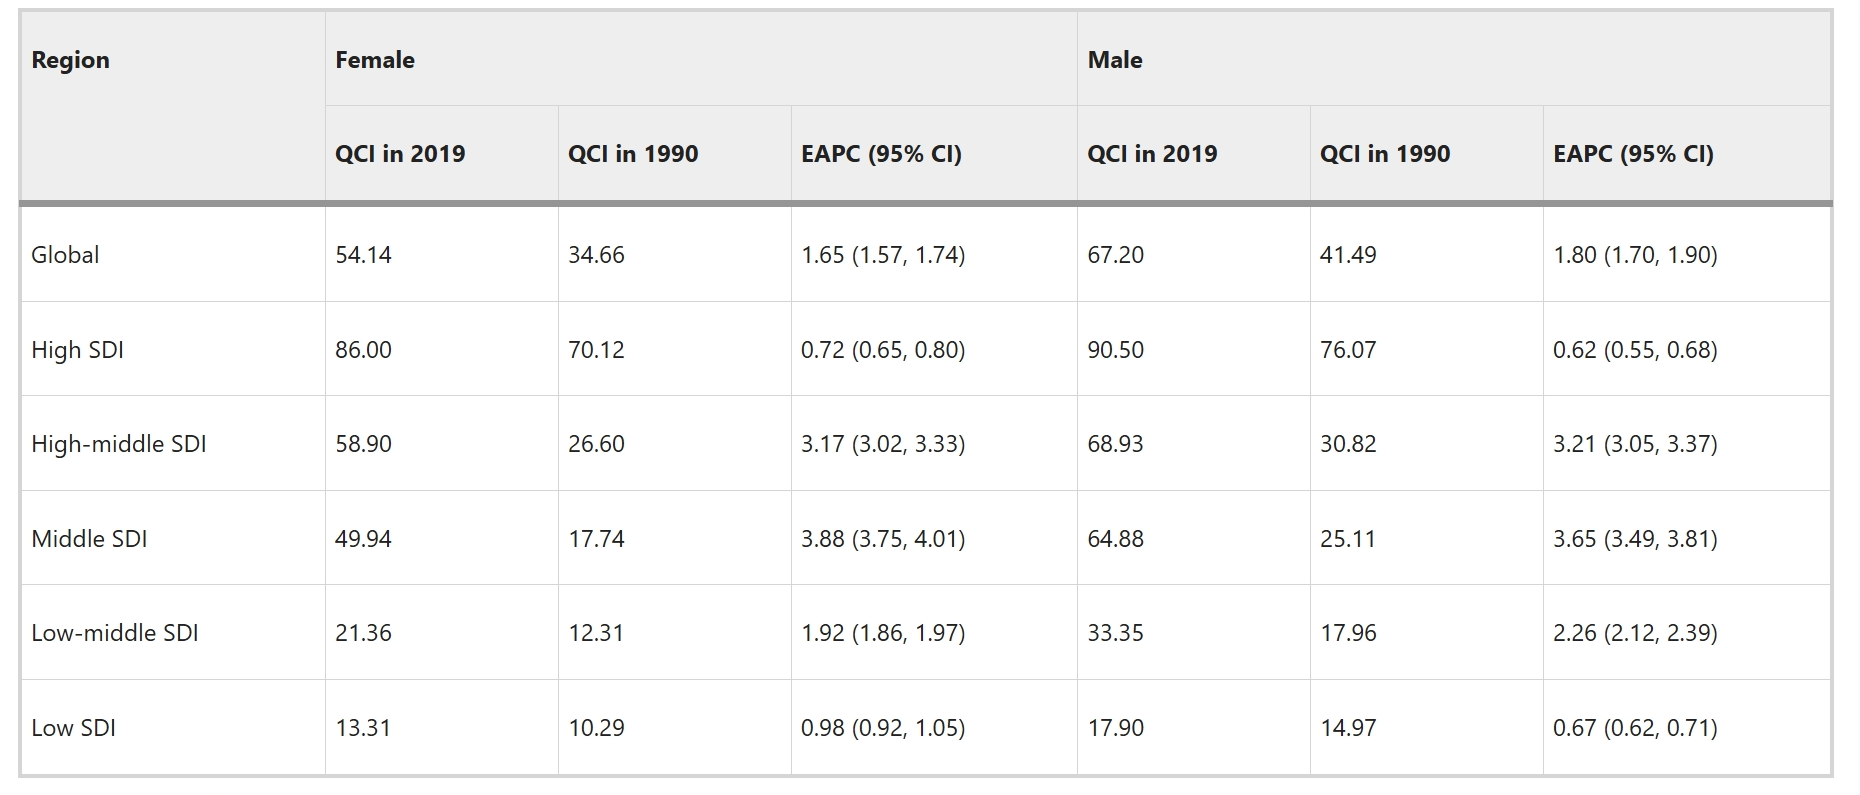Select the Global row label
Viewport: 1860px width, 795px height.
65,255
